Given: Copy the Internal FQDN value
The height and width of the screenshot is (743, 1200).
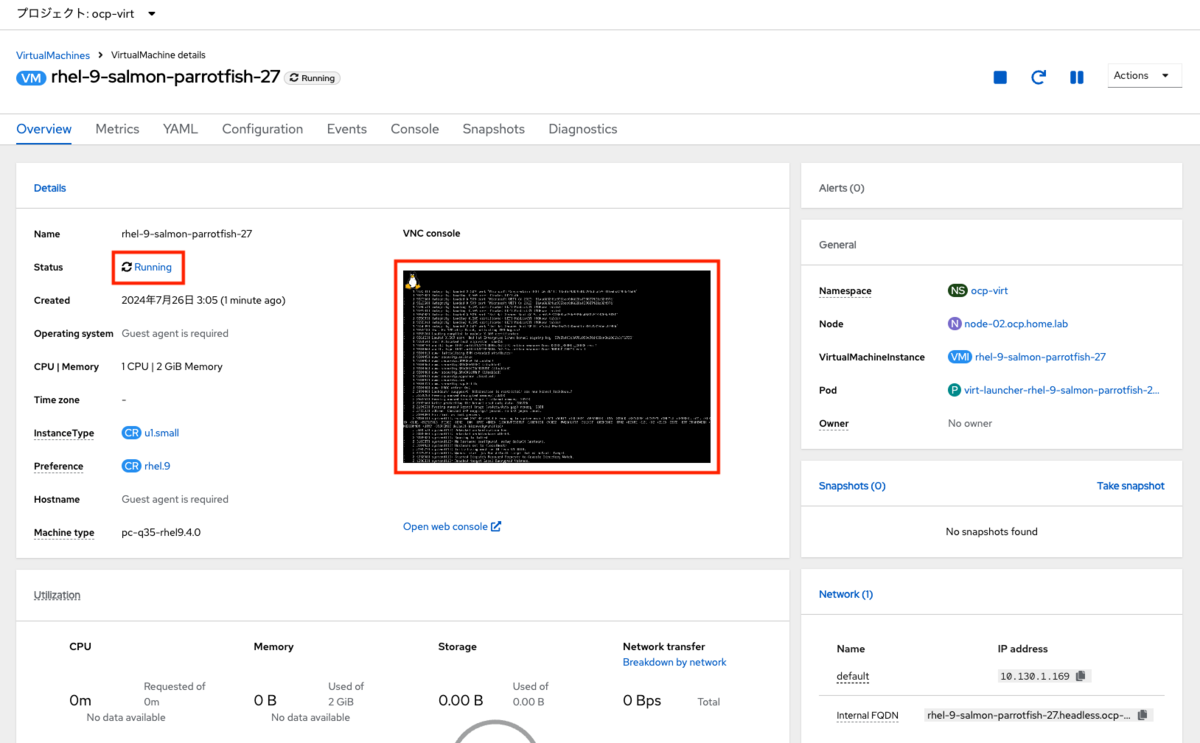Looking at the screenshot, I should pyautogui.click(x=1143, y=715).
